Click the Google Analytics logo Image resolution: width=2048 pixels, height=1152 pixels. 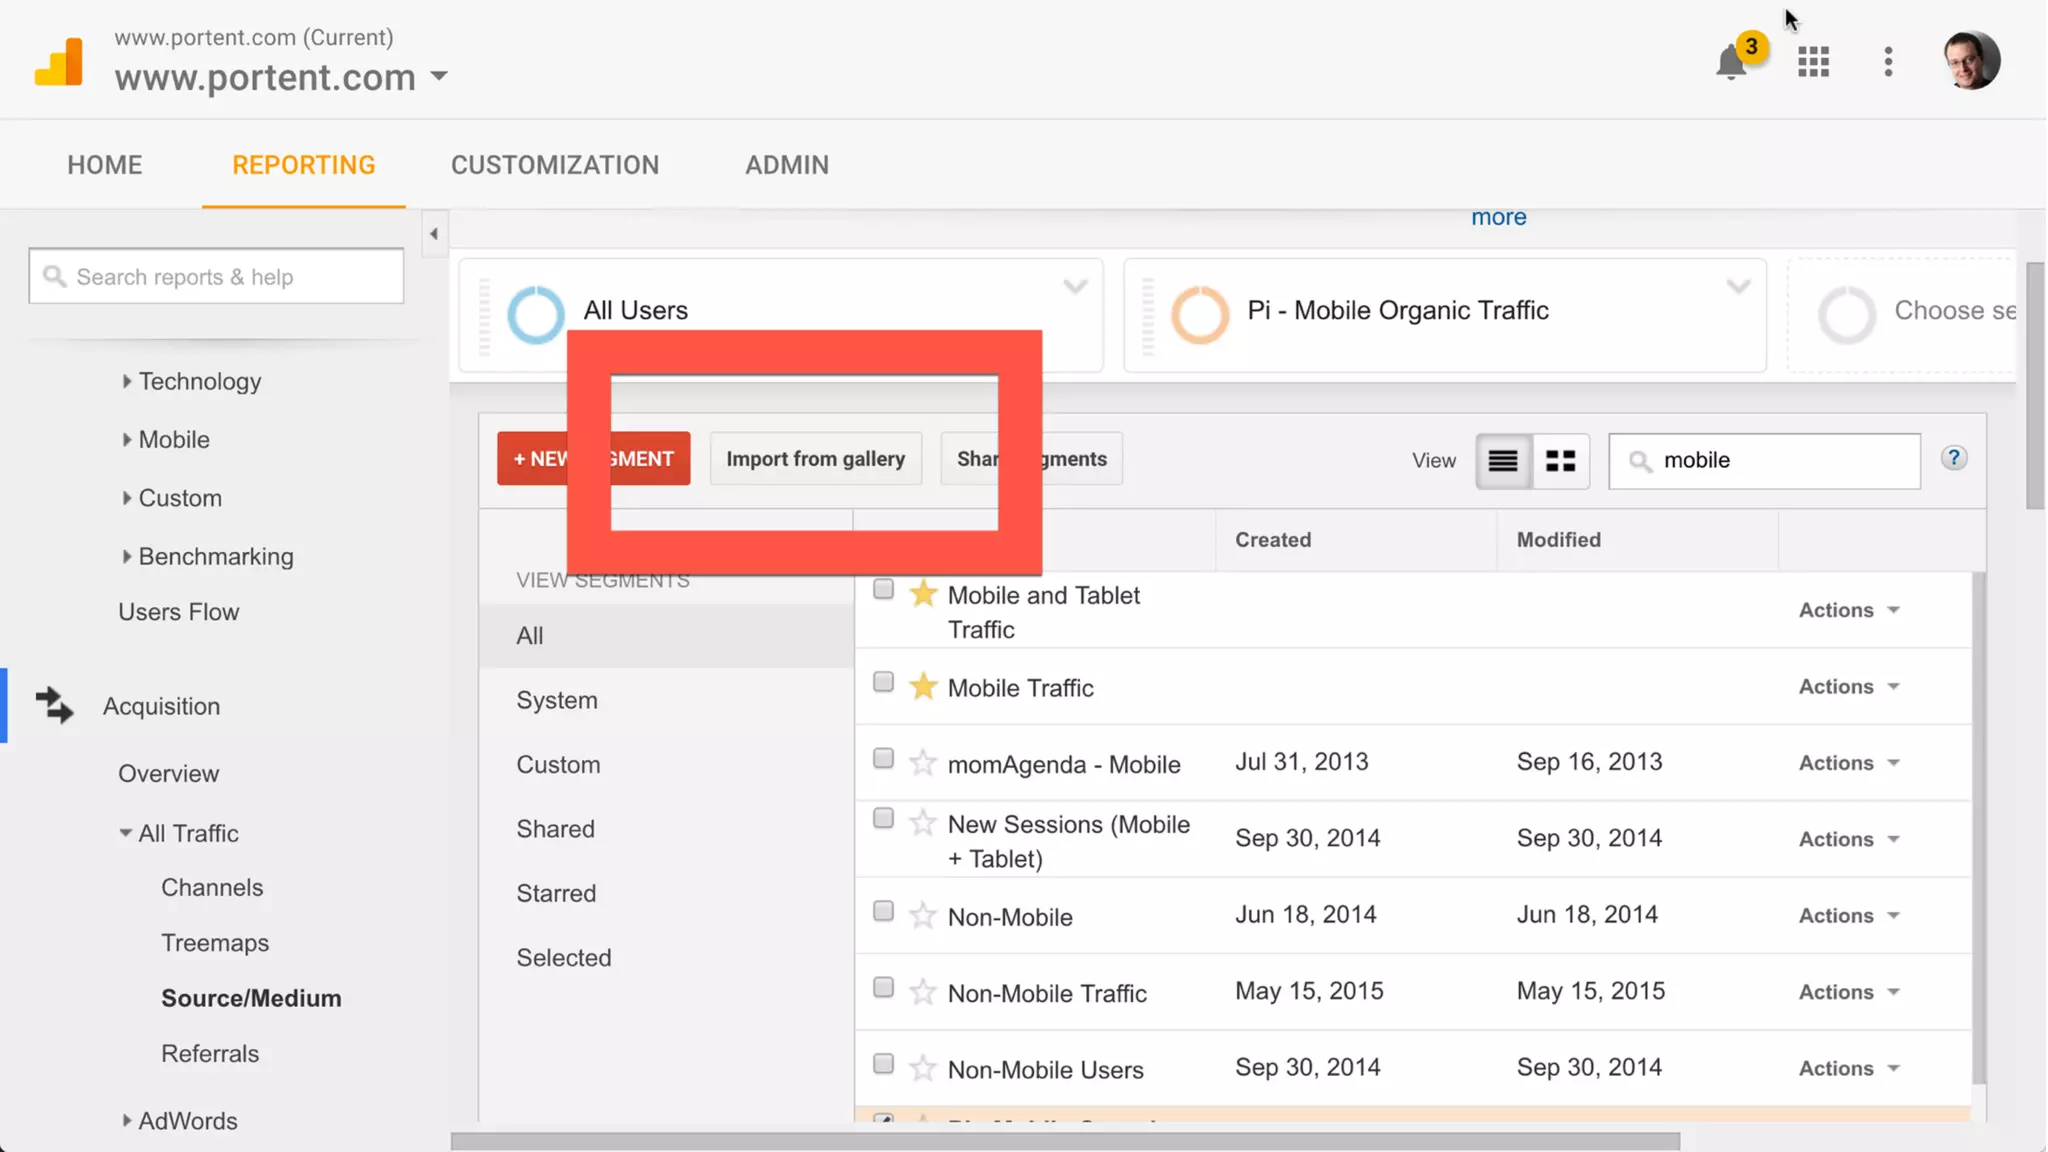tap(59, 62)
